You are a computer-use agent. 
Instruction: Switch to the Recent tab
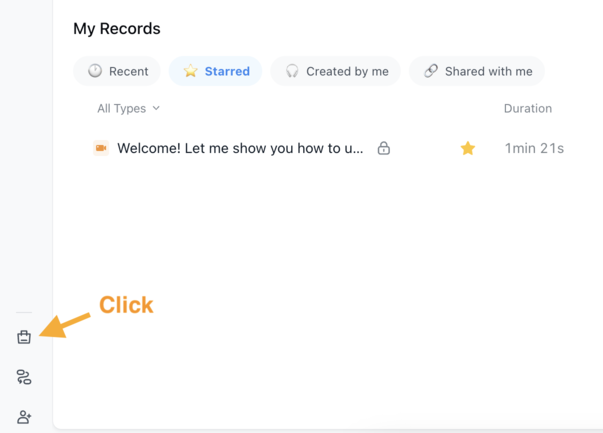(x=117, y=71)
